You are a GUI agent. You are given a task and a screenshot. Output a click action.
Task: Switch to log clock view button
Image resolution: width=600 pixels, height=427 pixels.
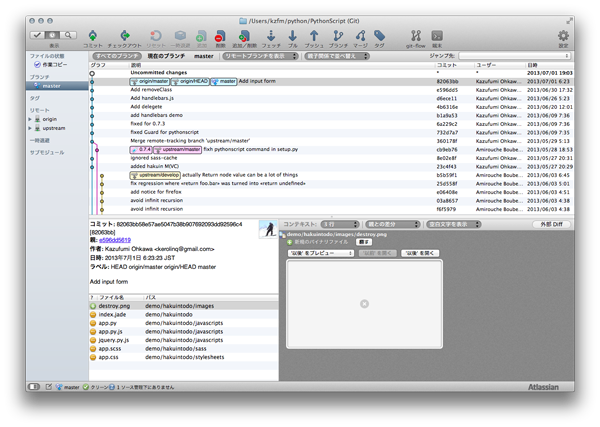(x=52, y=35)
